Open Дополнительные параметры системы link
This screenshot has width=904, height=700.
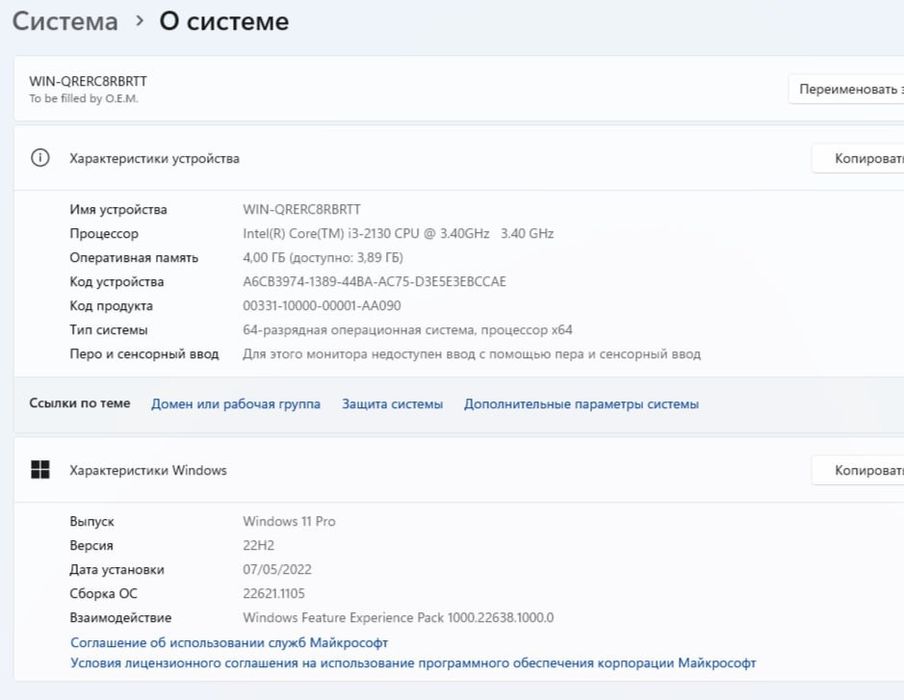click(581, 404)
